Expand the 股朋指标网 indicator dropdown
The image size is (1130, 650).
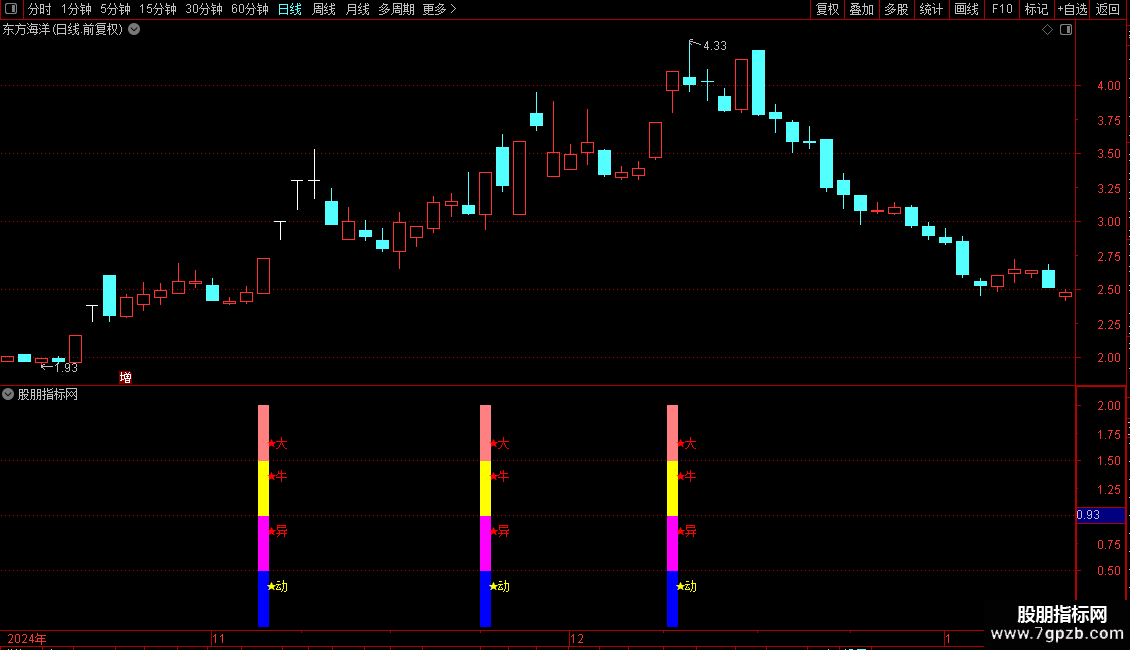[8, 394]
